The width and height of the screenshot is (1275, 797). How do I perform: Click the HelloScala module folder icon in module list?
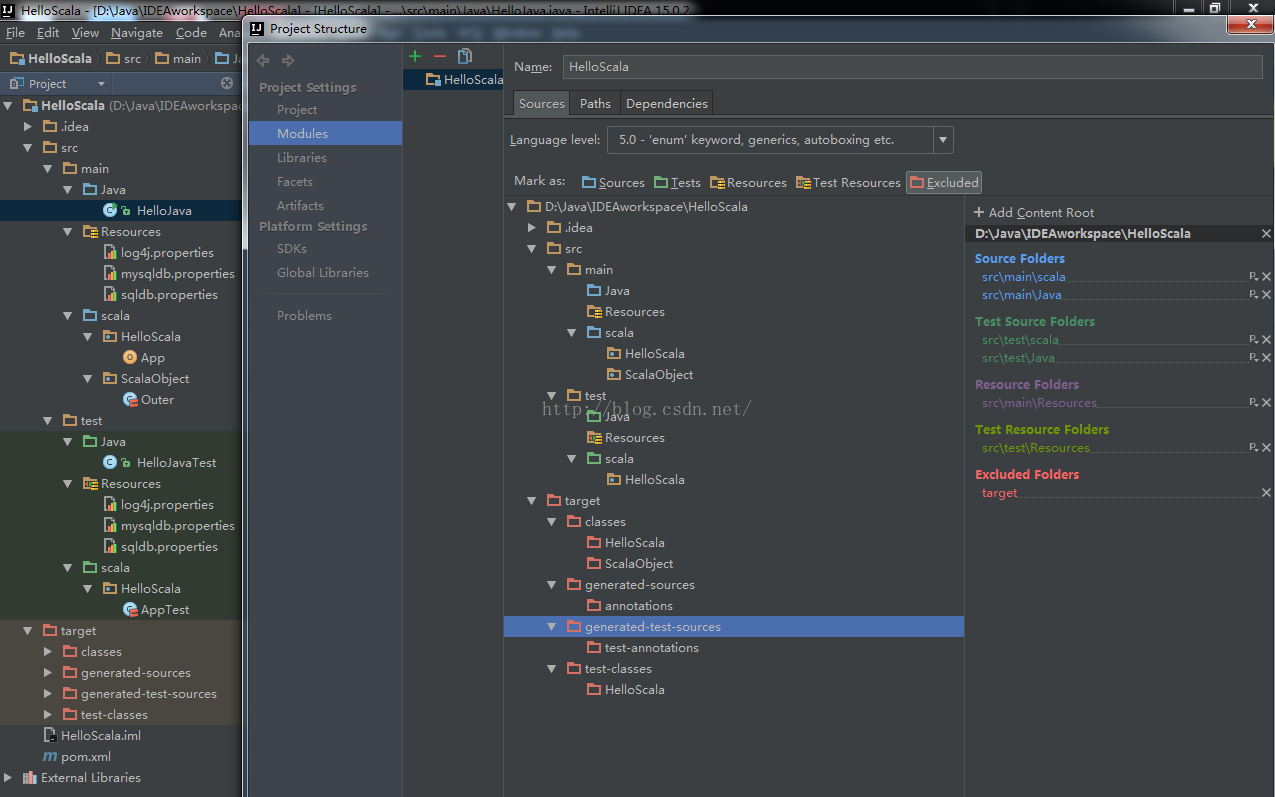pos(433,79)
